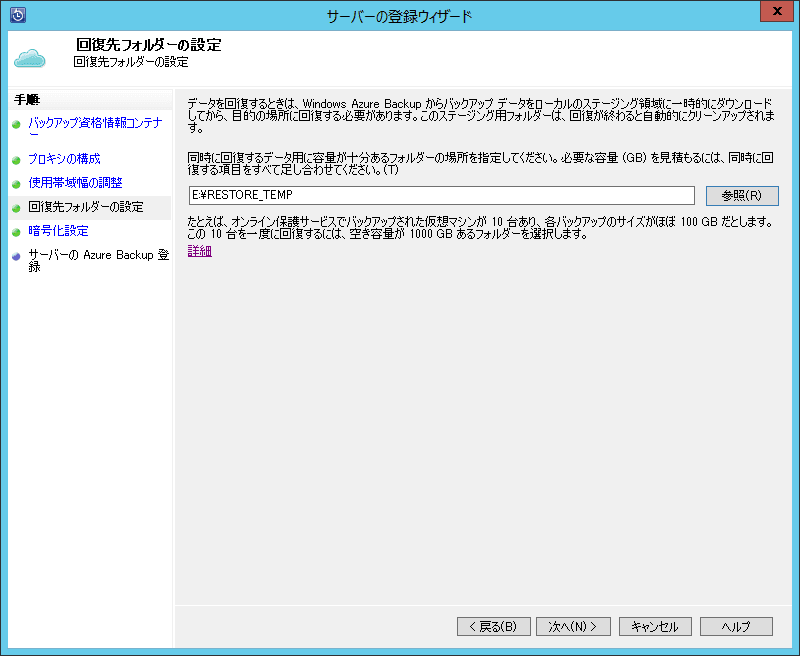800x656 pixels.
Task: Click the 参照(R) browse button
Action: click(744, 195)
